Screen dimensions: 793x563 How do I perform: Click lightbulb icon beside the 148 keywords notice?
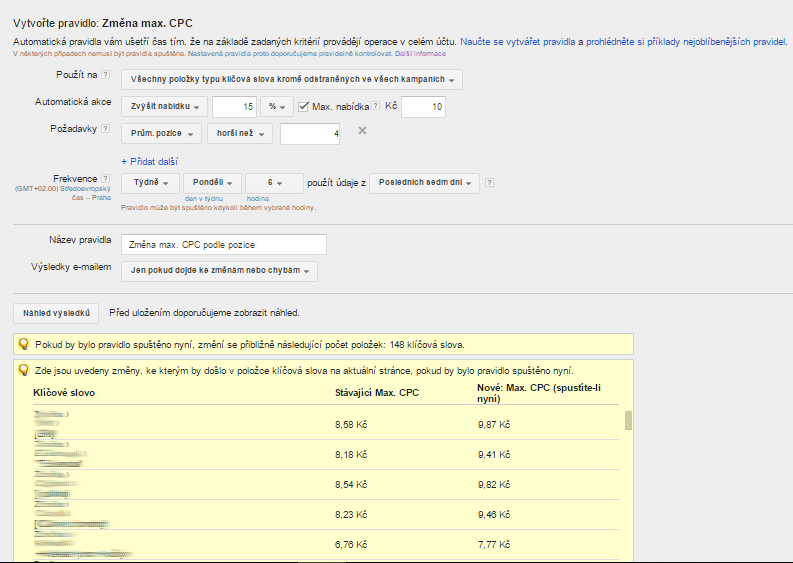[x=23, y=344]
